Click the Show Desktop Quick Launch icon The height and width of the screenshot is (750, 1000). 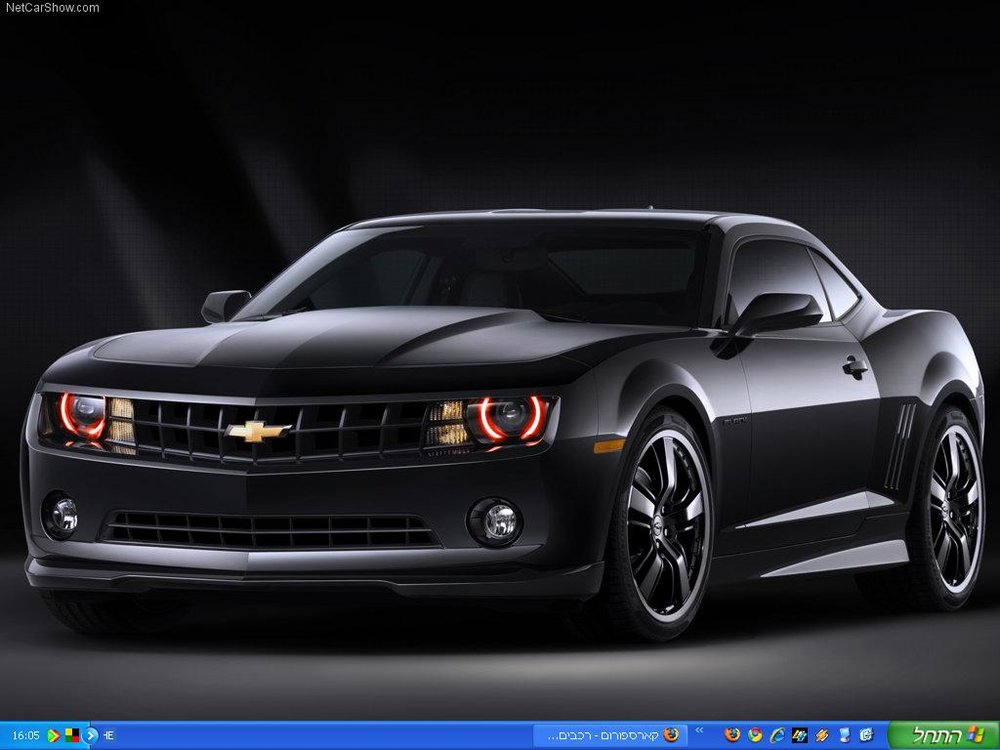click(844, 735)
